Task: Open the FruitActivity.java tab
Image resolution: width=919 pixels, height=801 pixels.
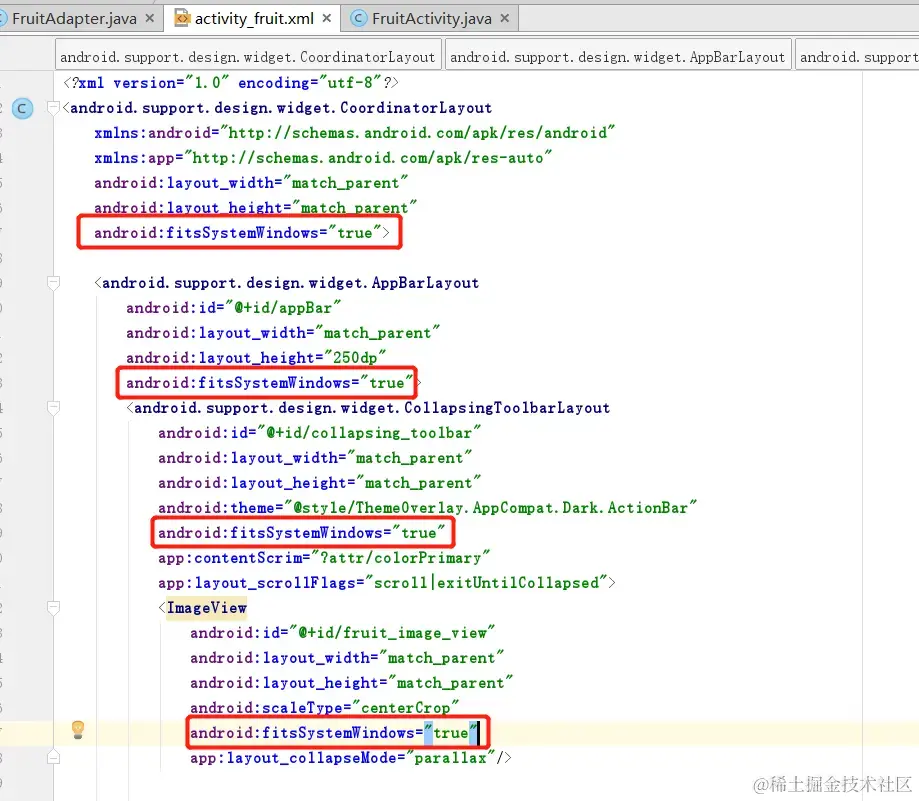Action: pyautogui.click(x=431, y=19)
